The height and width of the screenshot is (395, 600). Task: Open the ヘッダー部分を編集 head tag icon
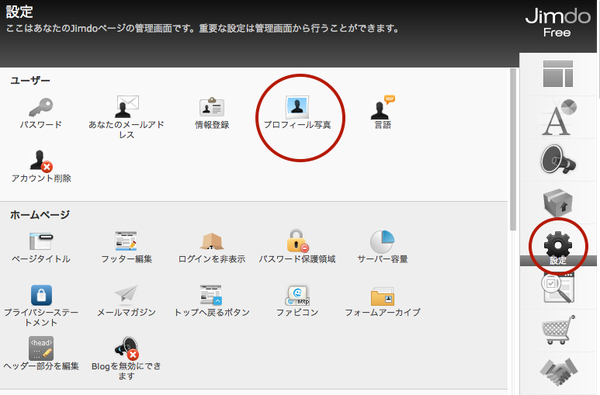point(41,348)
